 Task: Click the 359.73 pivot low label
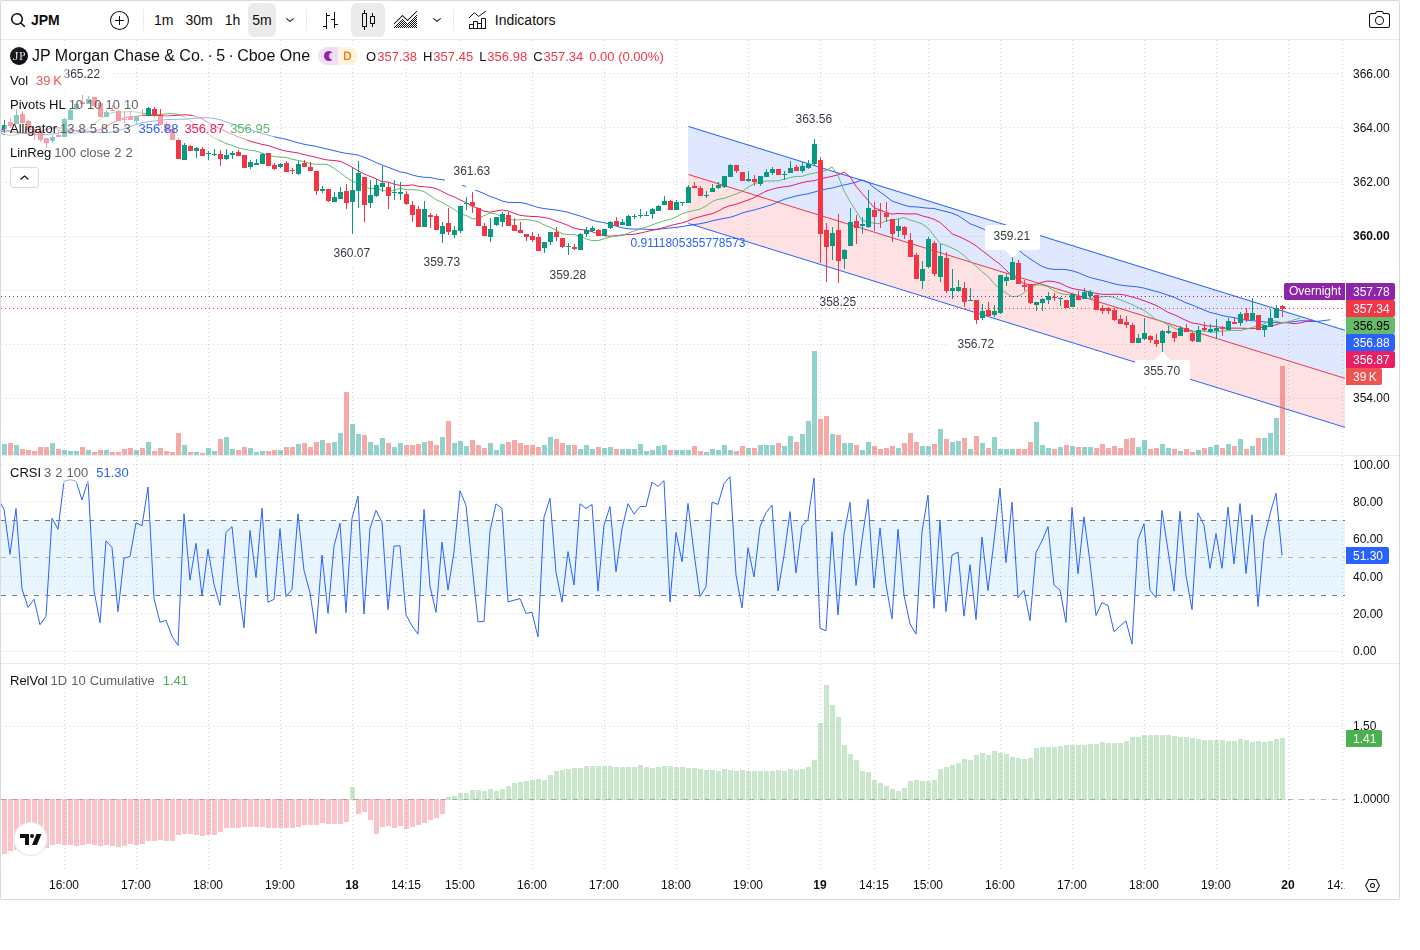442,262
